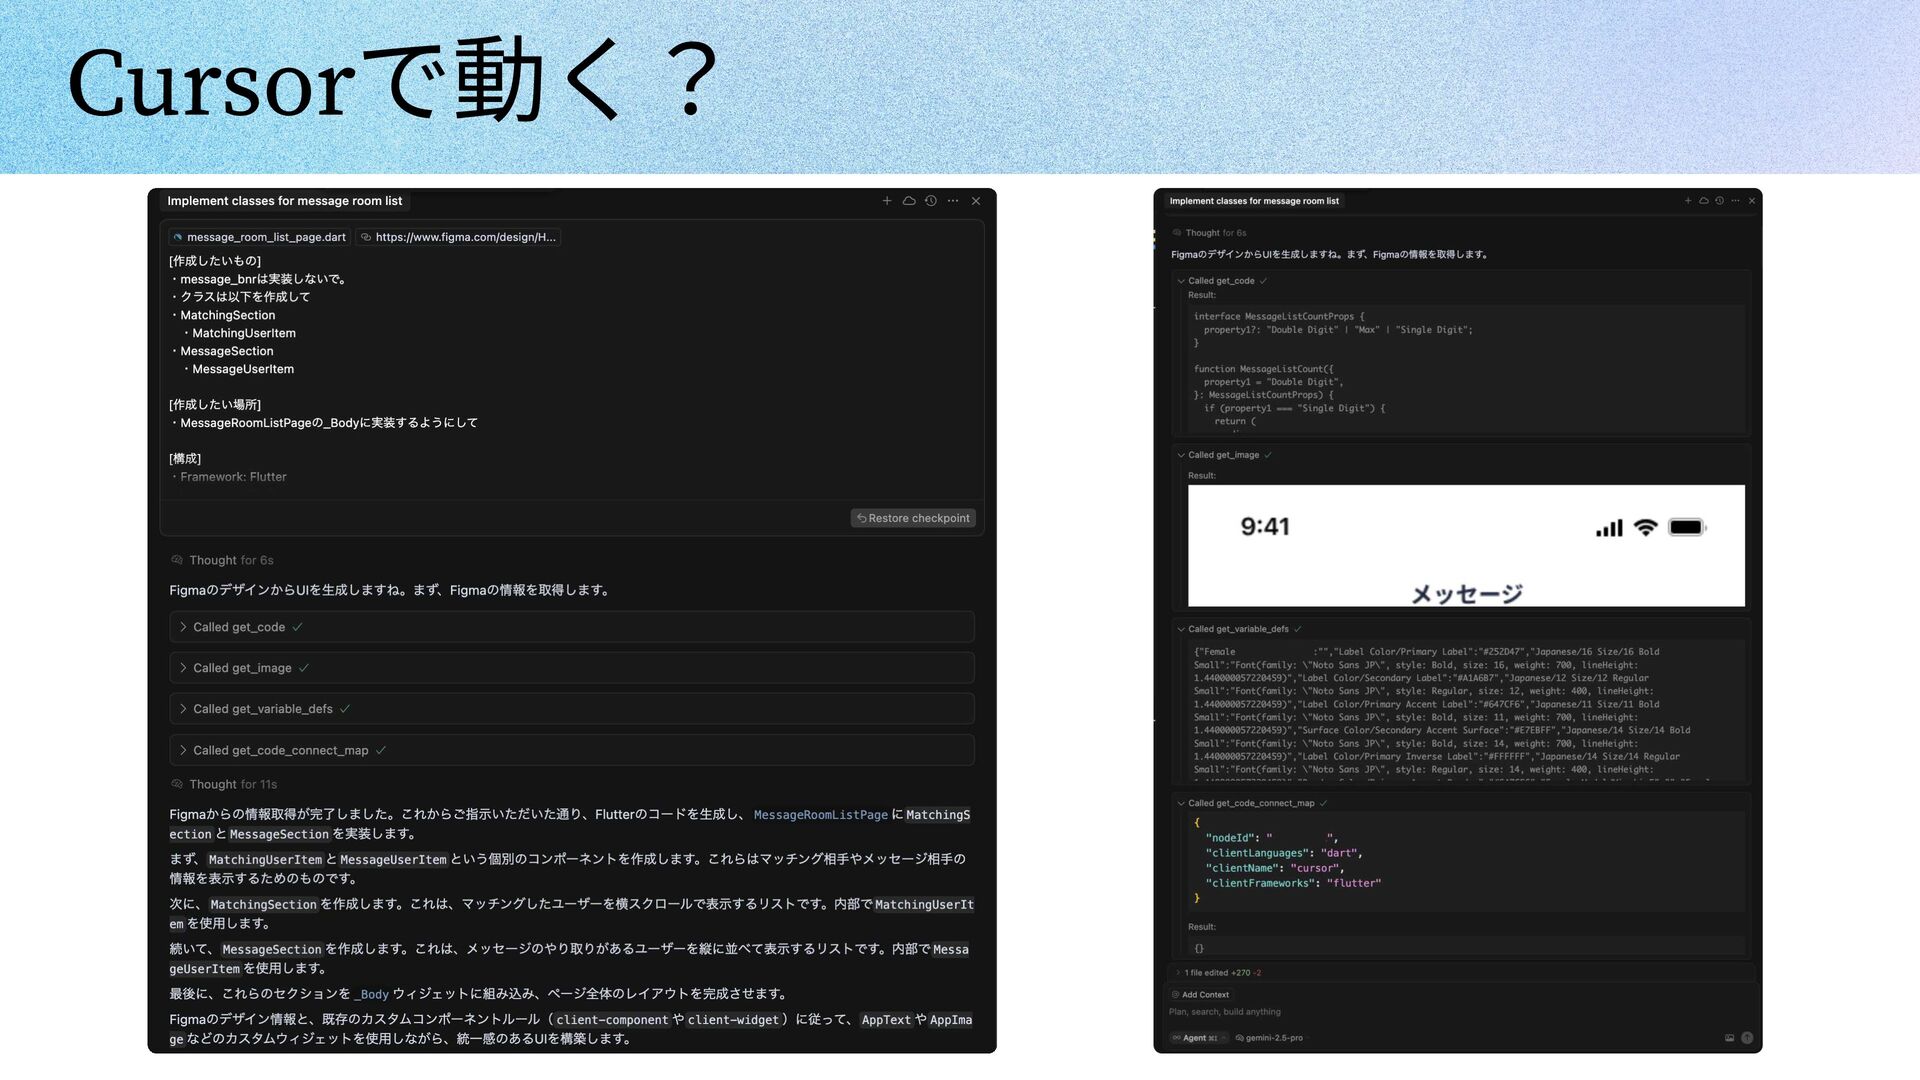This screenshot has height=1080, width=1920.
Task: Click the 'clientFrameworks' line in connect map JSON
Action: pos(1293,883)
